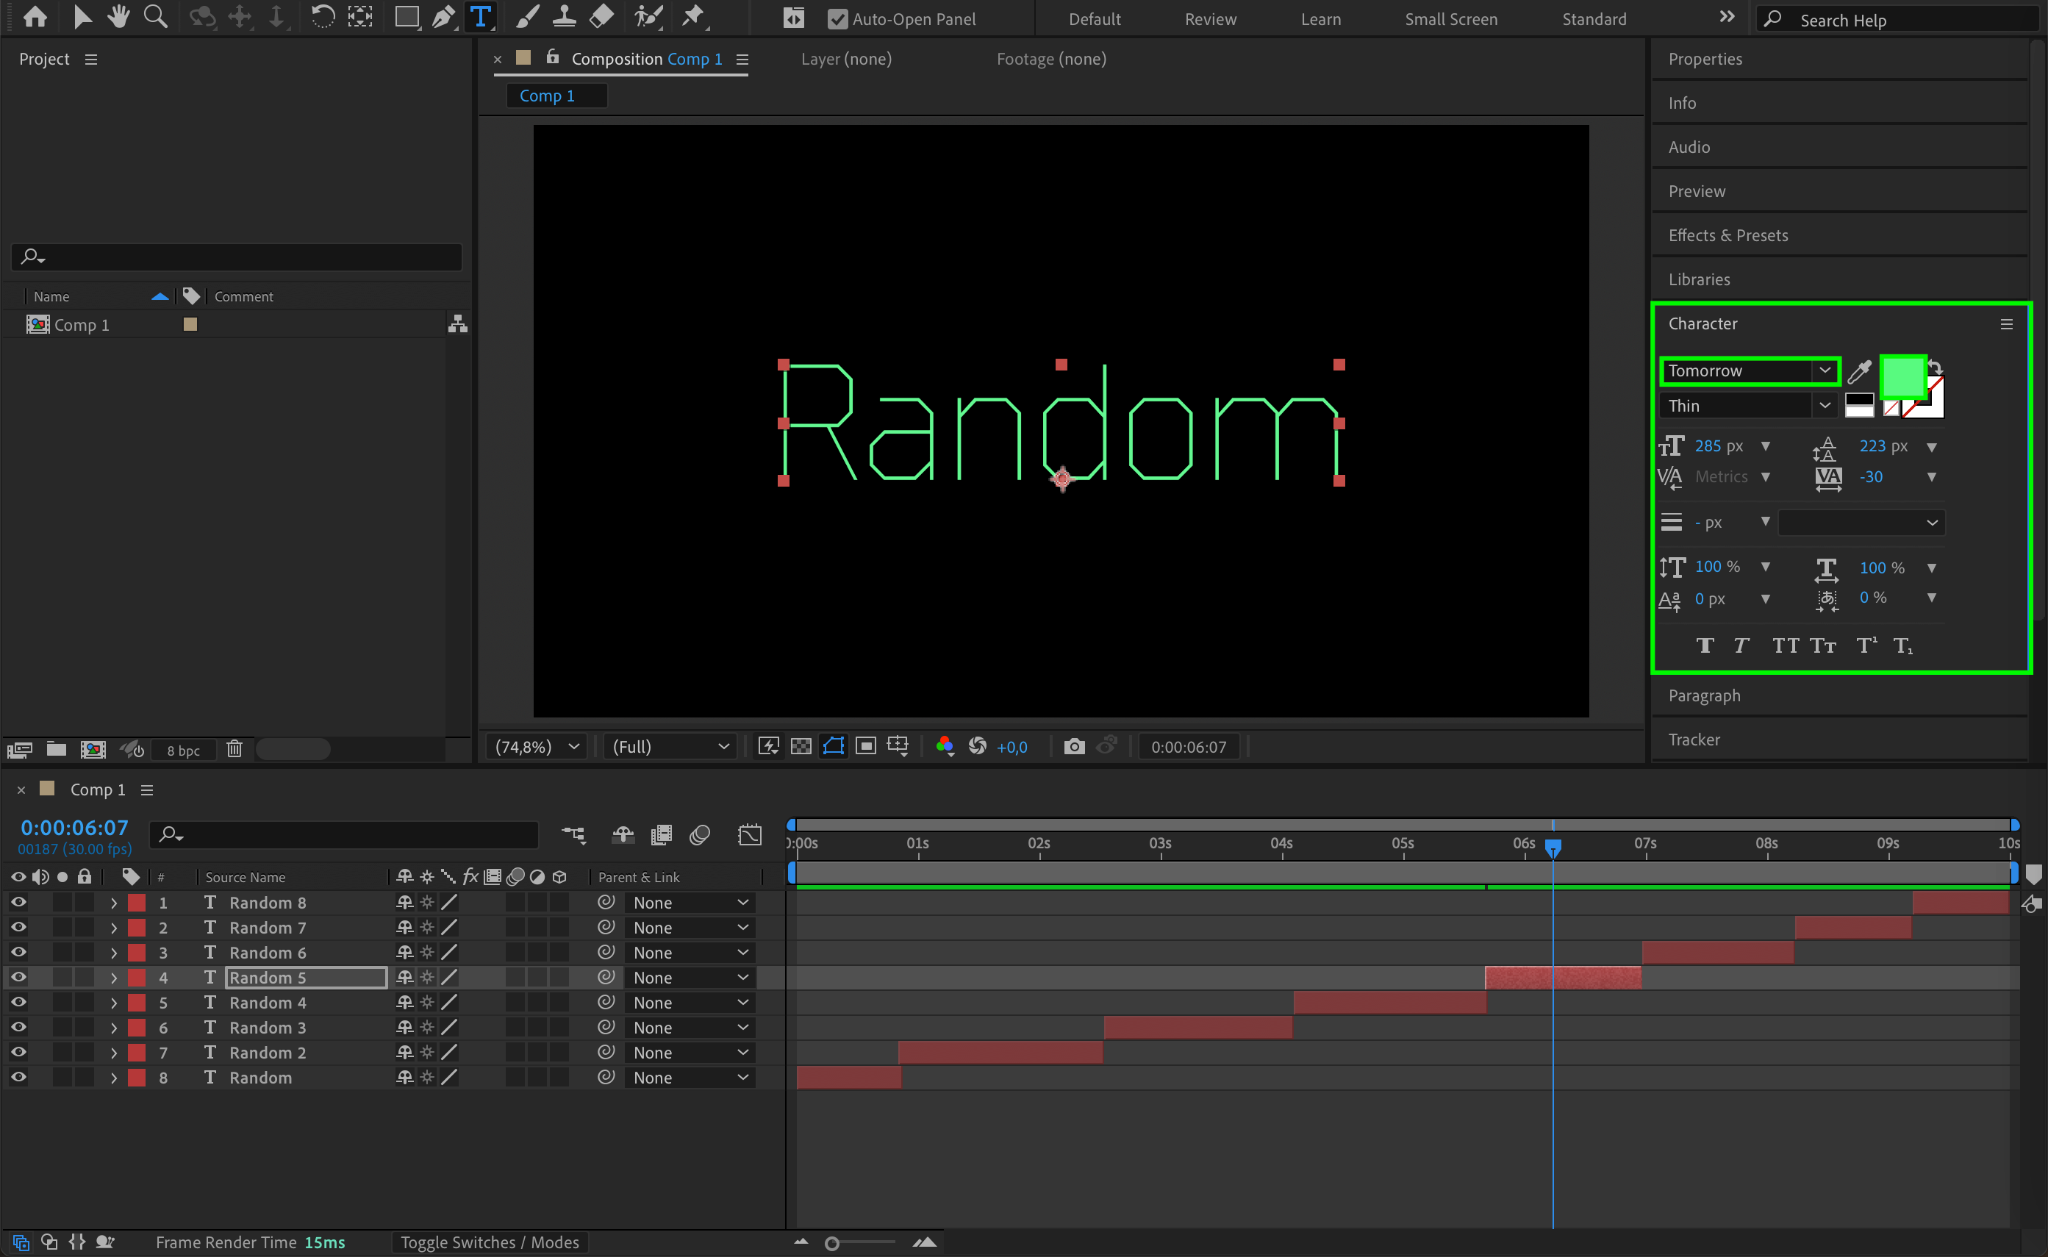Click the Take Snapshot camera icon
The image size is (2048, 1257).
coord(1074,746)
